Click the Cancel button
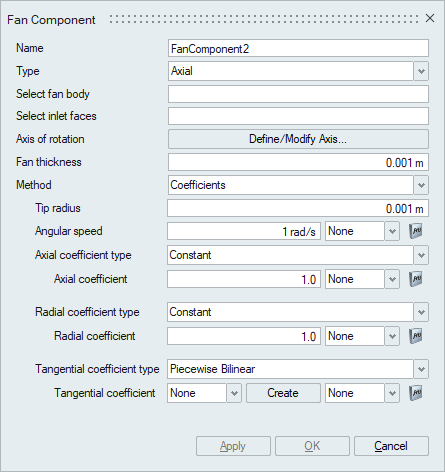Image resolution: width=445 pixels, height=472 pixels. (x=391, y=446)
